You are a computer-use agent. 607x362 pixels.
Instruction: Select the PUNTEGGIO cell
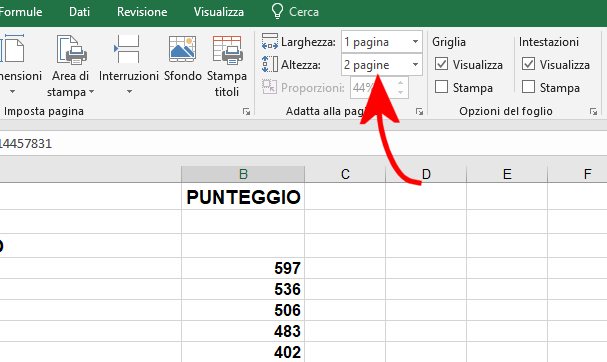243,197
